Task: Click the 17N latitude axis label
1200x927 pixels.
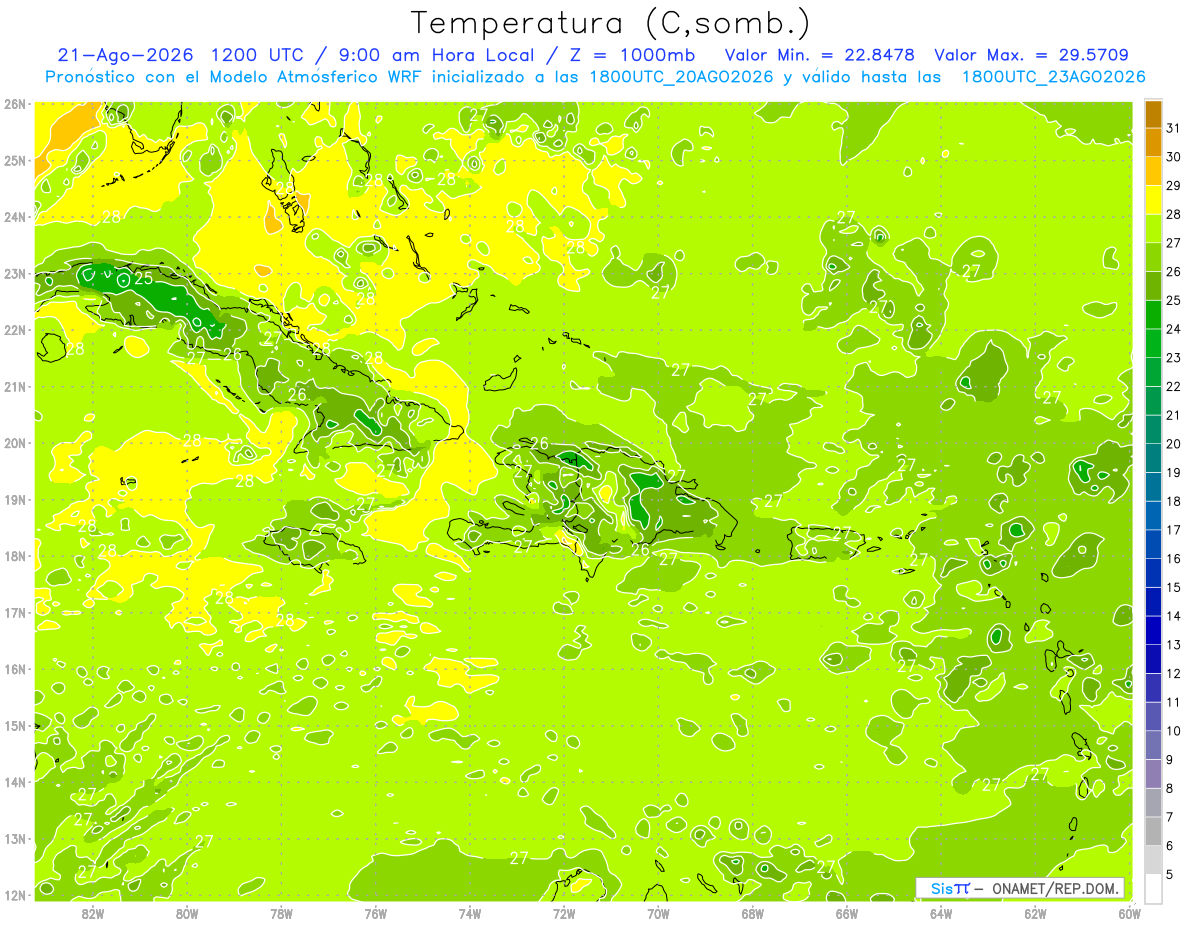Action: click(x=16, y=613)
